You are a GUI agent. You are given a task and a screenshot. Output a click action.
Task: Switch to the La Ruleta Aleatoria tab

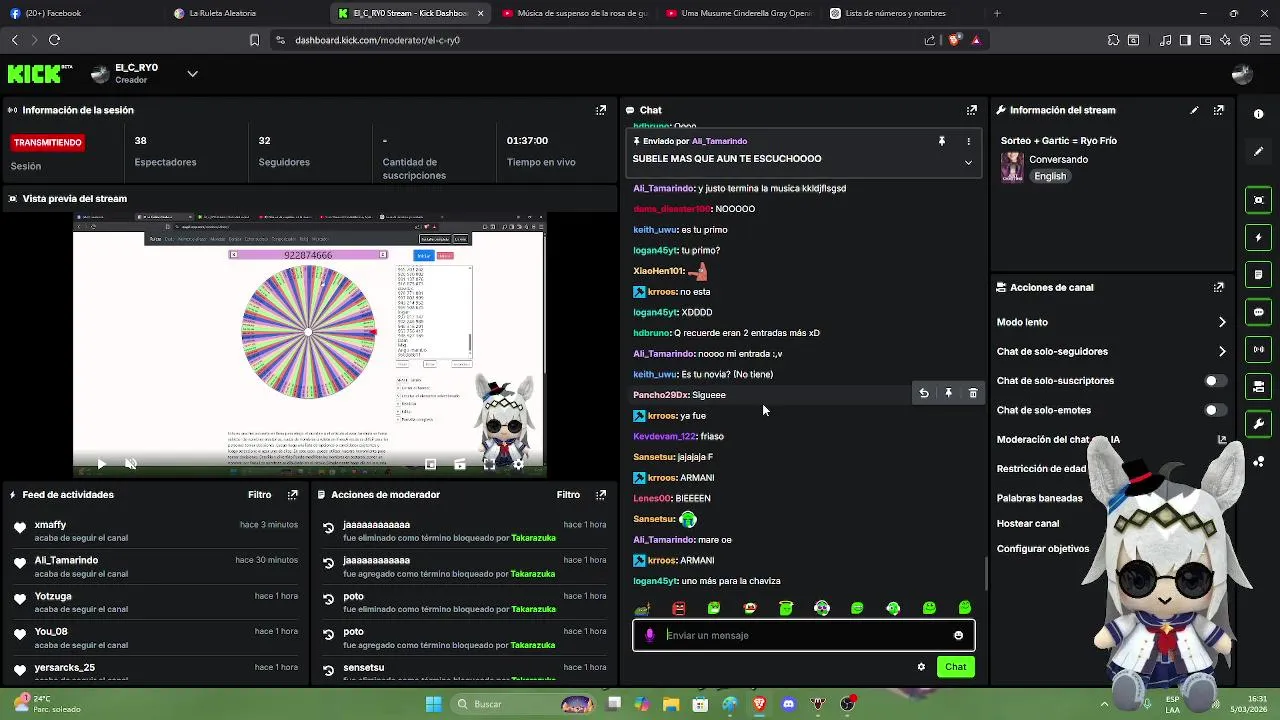pos(246,13)
